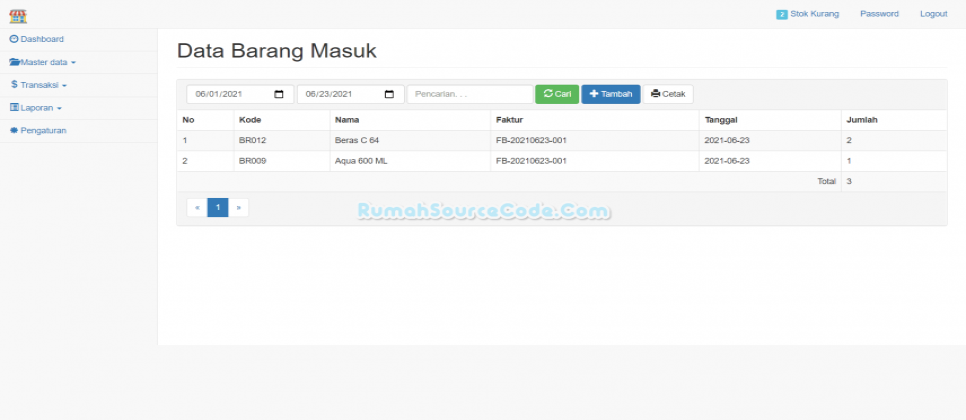Click the green Cari button
The height and width of the screenshot is (420, 966).
click(x=557, y=94)
